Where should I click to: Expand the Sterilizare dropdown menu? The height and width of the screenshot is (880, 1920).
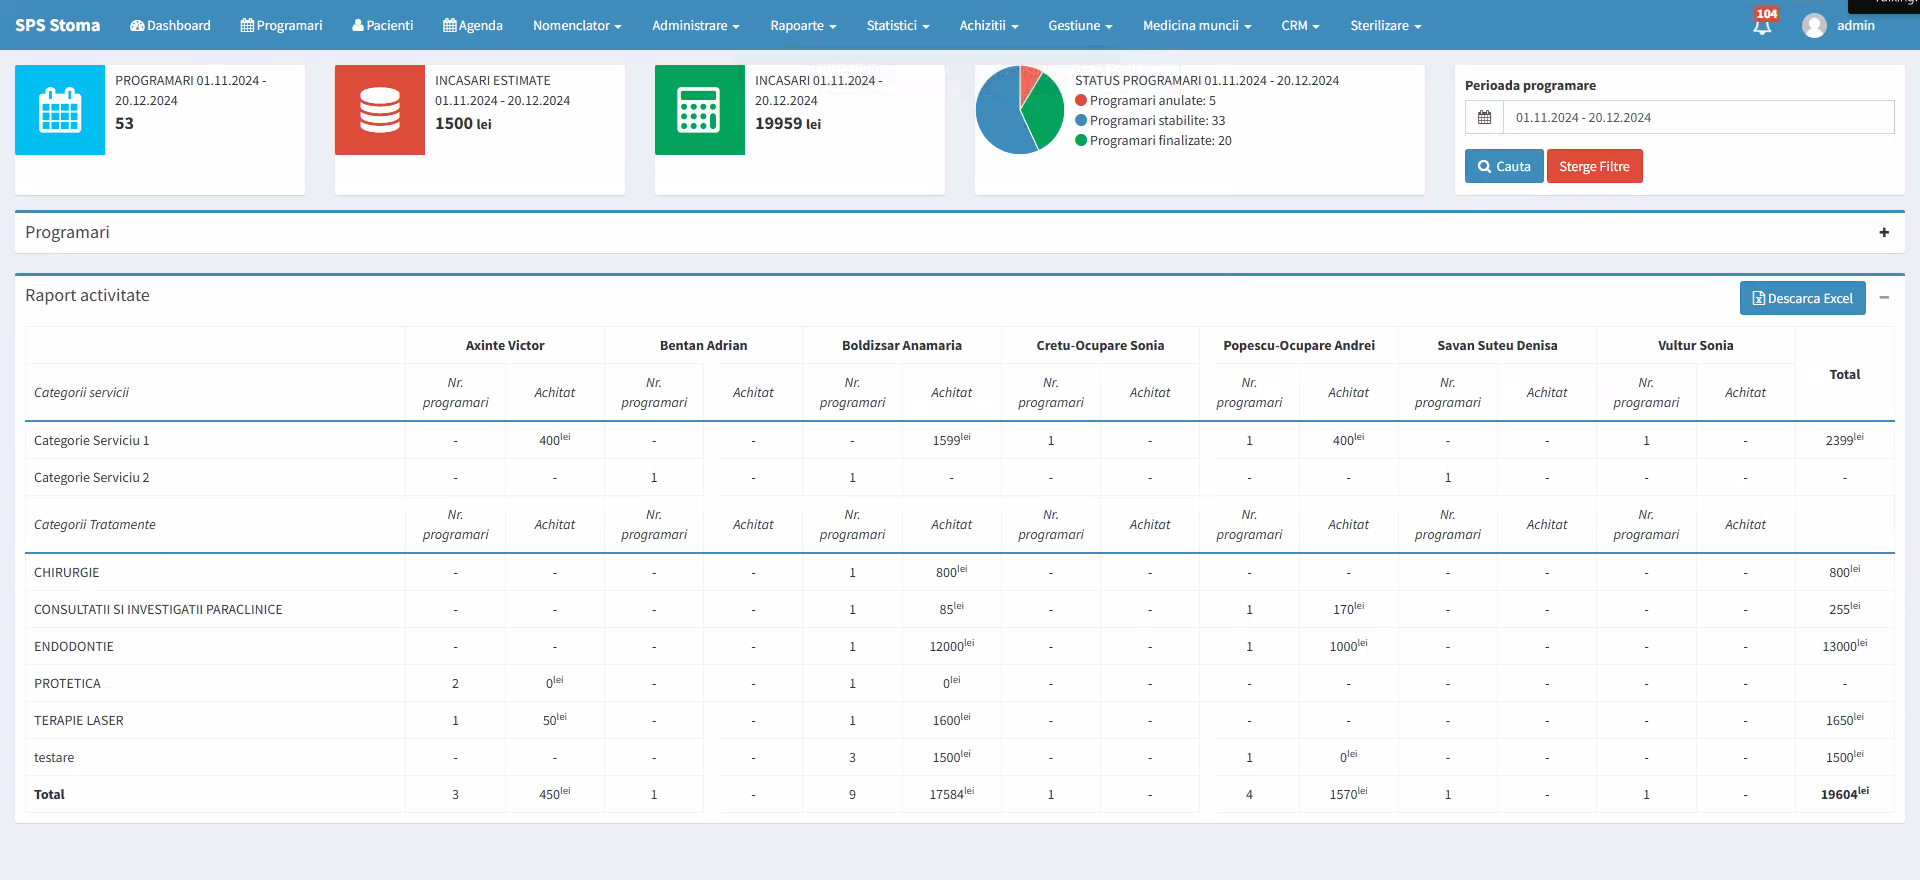click(x=1385, y=25)
